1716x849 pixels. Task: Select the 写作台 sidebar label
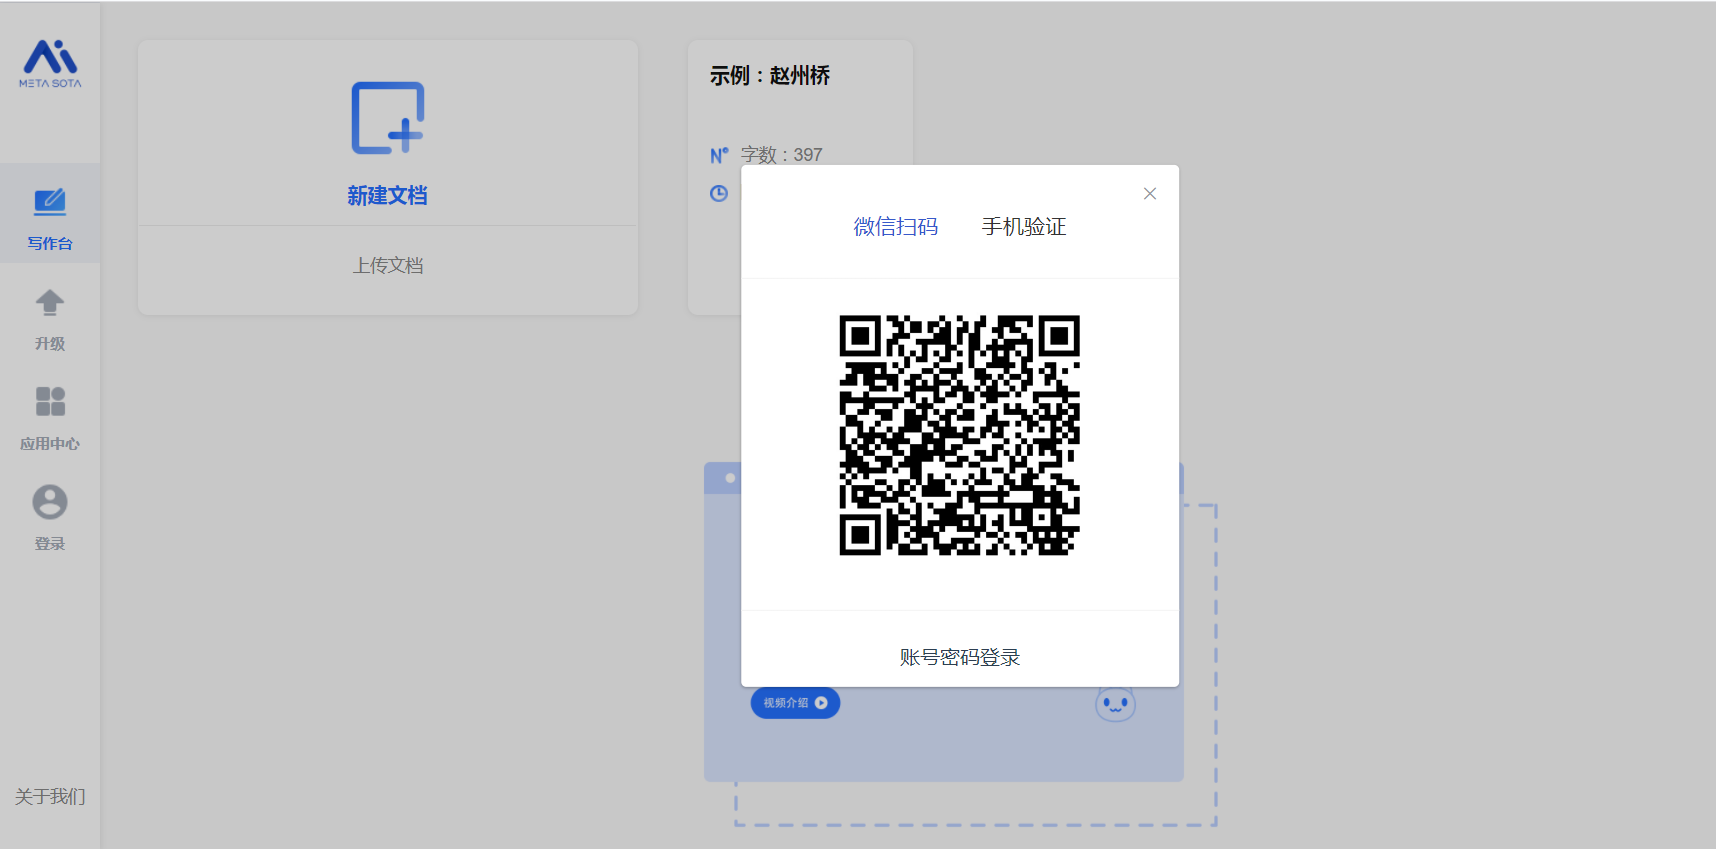pos(50,243)
